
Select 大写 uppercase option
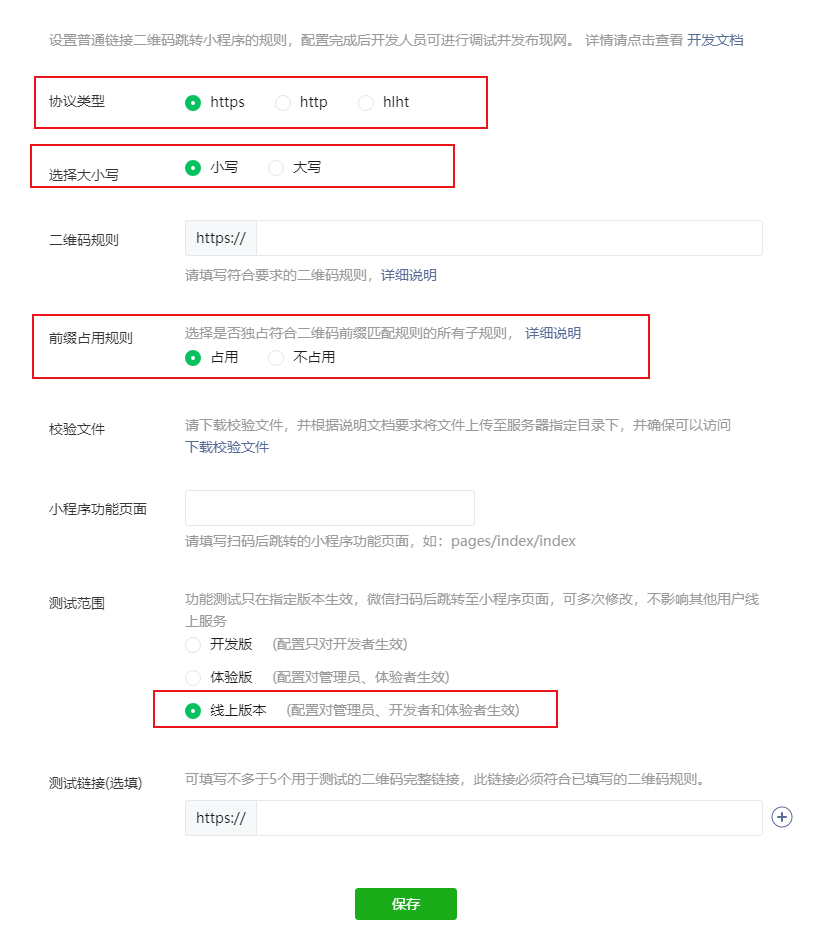click(x=276, y=168)
